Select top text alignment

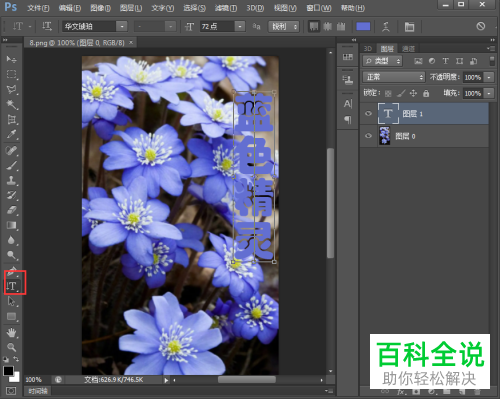coord(314,26)
